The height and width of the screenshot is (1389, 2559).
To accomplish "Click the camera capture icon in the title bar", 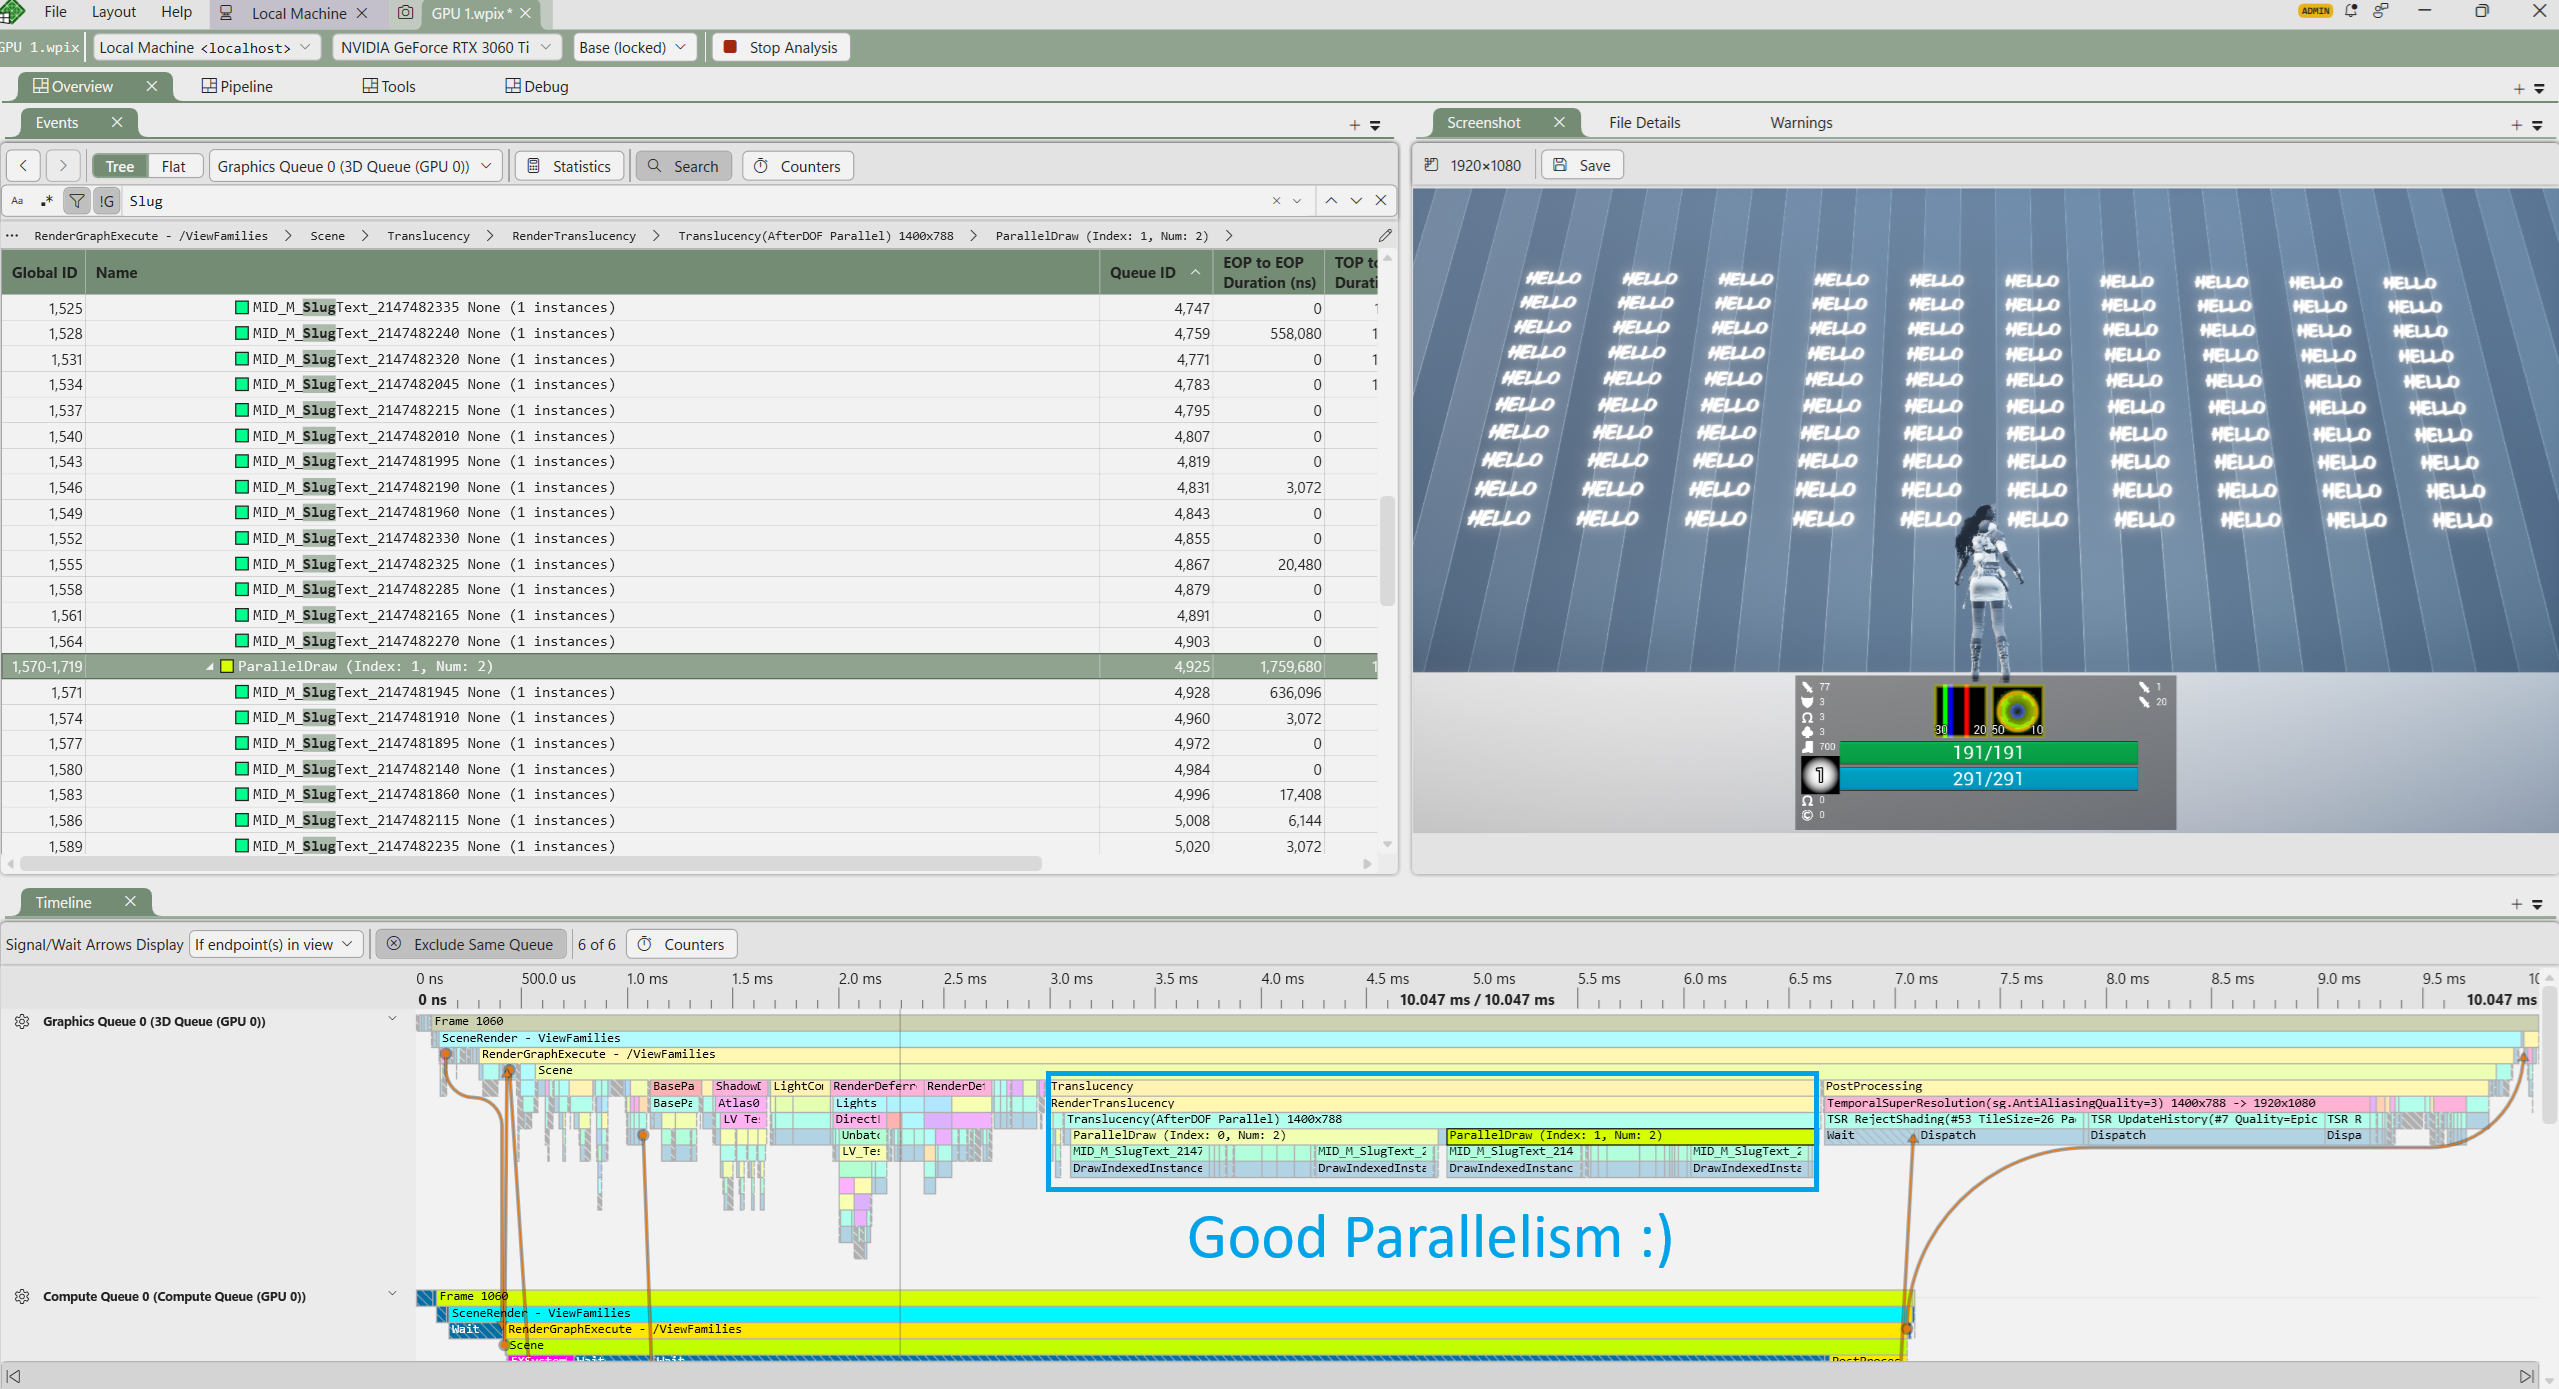I will [405, 13].
